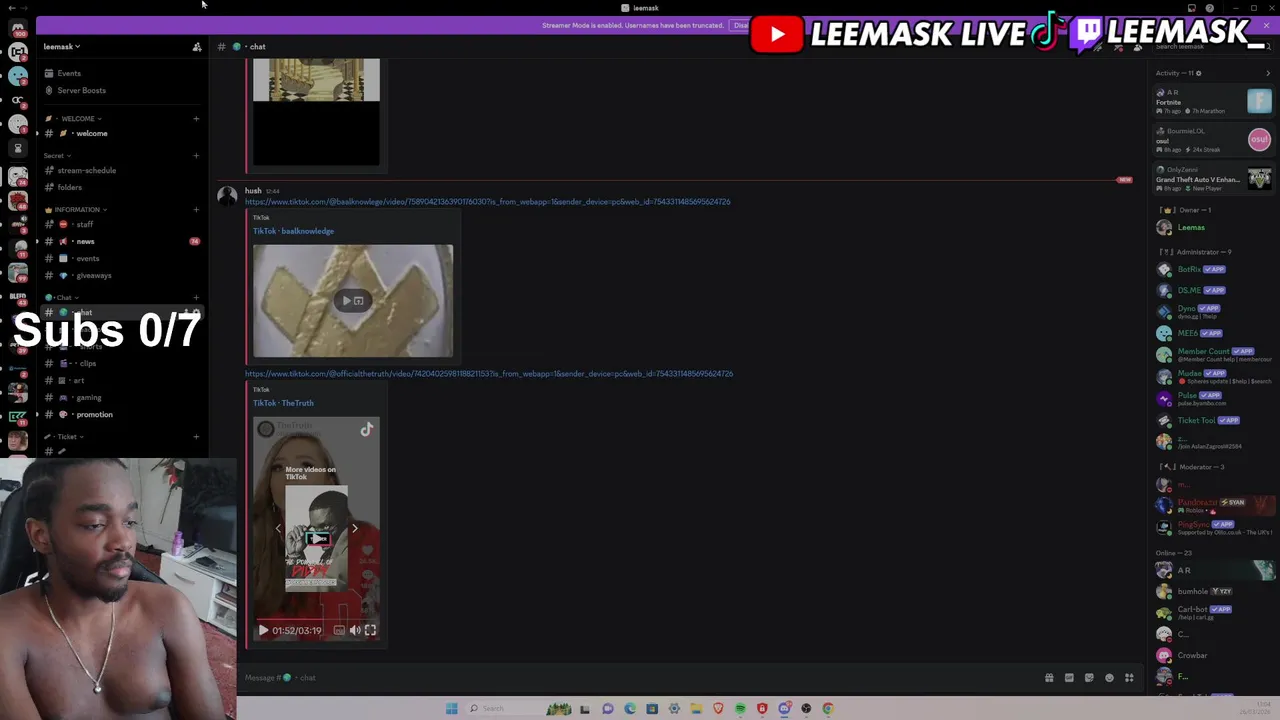The width and height of the screenshot is (1280, 720).
Task: Open the Grand Theft Auto V activity card
Action: pos(1214,179)
